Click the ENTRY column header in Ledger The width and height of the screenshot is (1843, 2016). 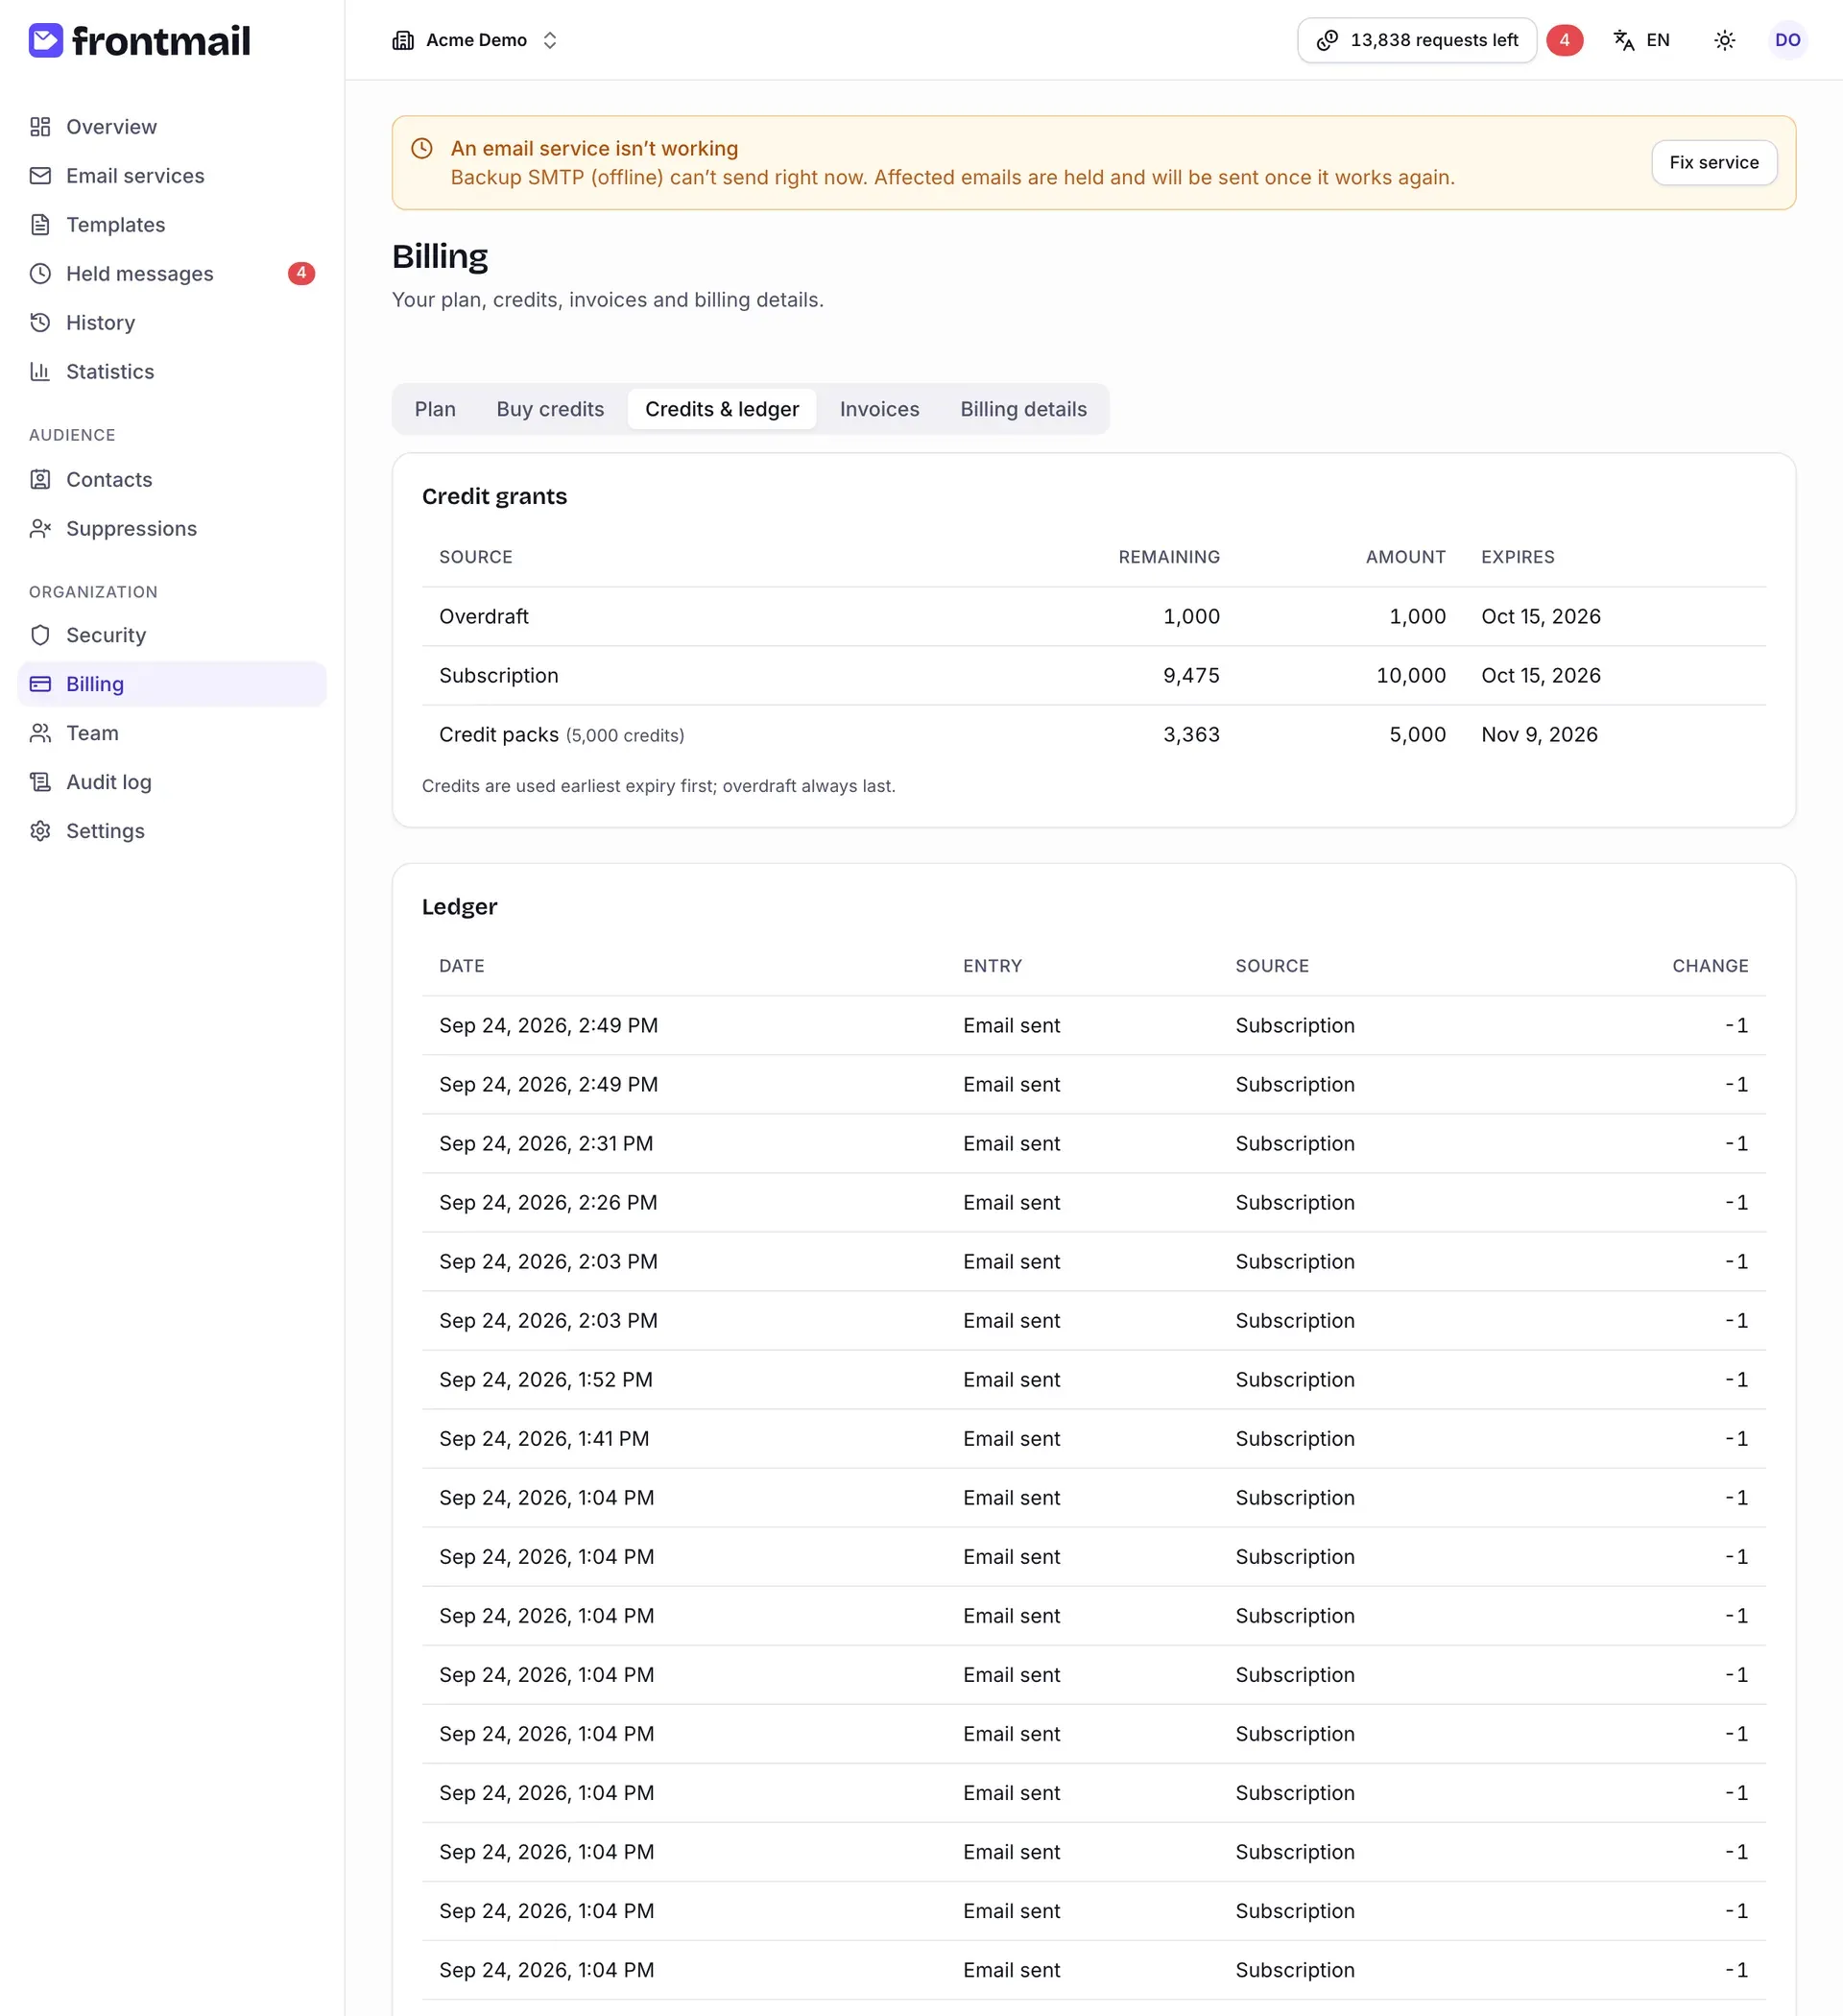[x=992, y=966]
